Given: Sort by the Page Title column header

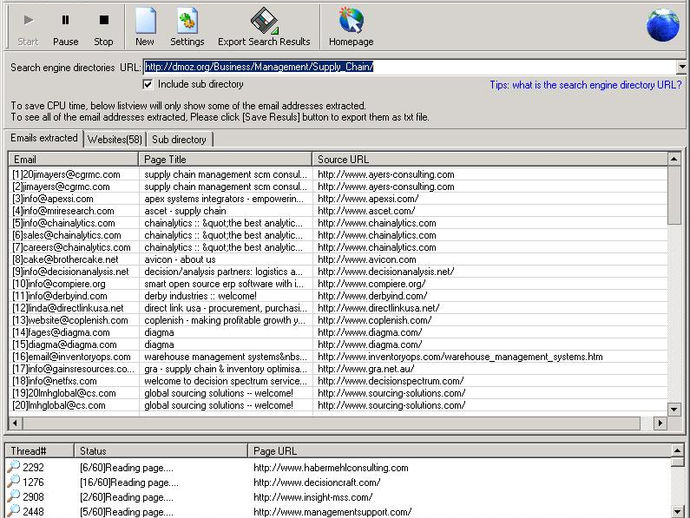Looking at the screenshot, I should 225,159.
